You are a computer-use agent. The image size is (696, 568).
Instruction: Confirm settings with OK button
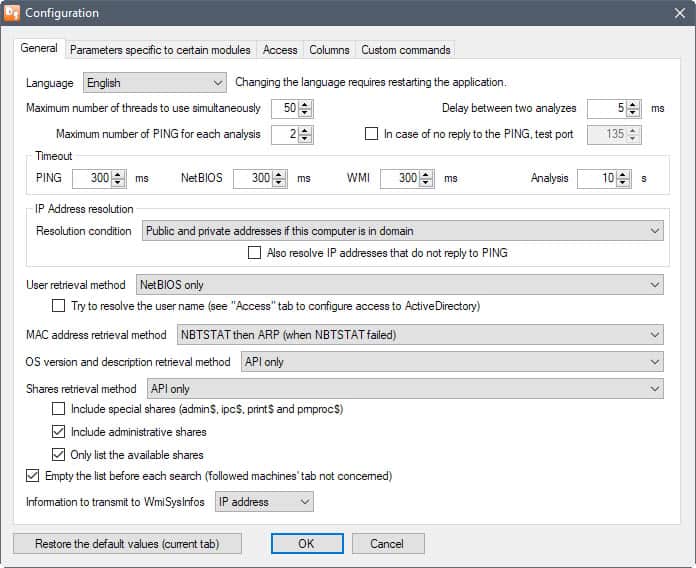307,544
